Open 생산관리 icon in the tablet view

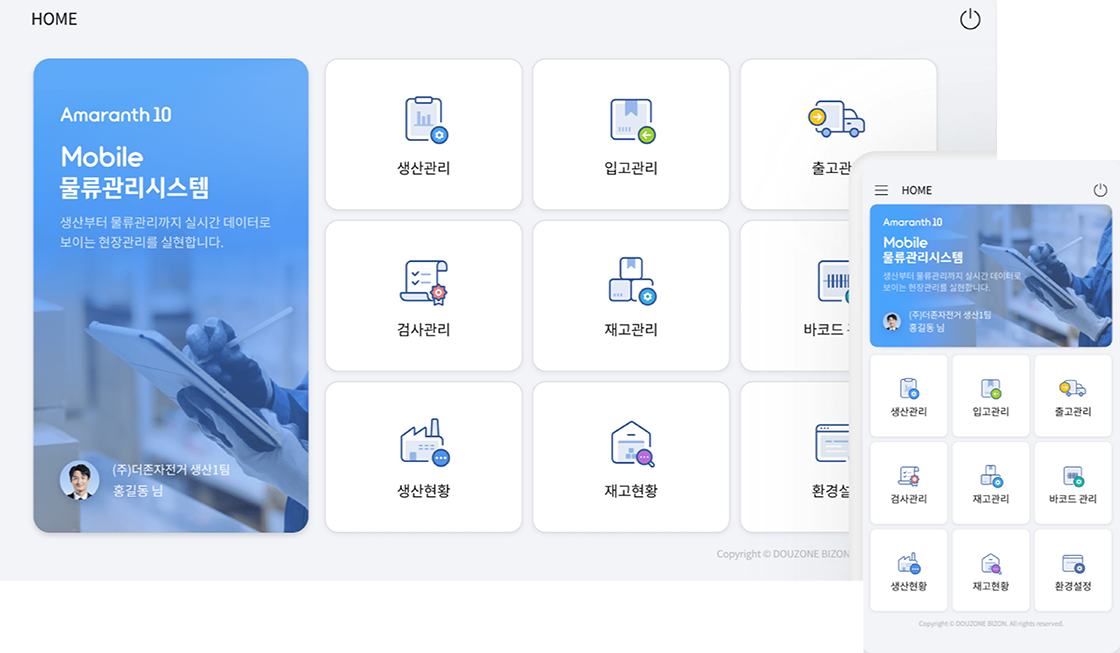coord(426,119)
